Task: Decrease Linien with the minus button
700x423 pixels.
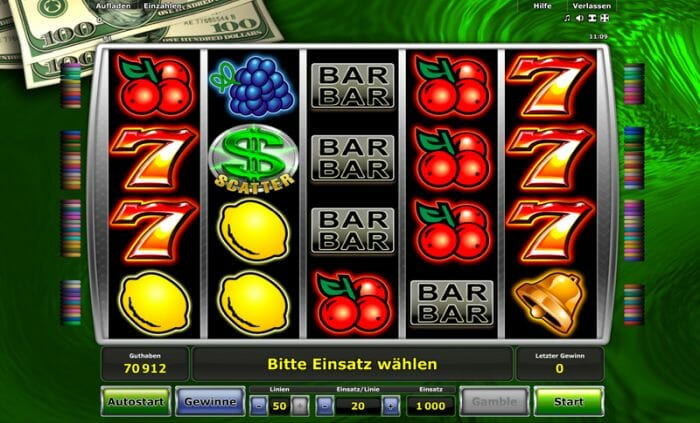Action: tap(259, 406)
